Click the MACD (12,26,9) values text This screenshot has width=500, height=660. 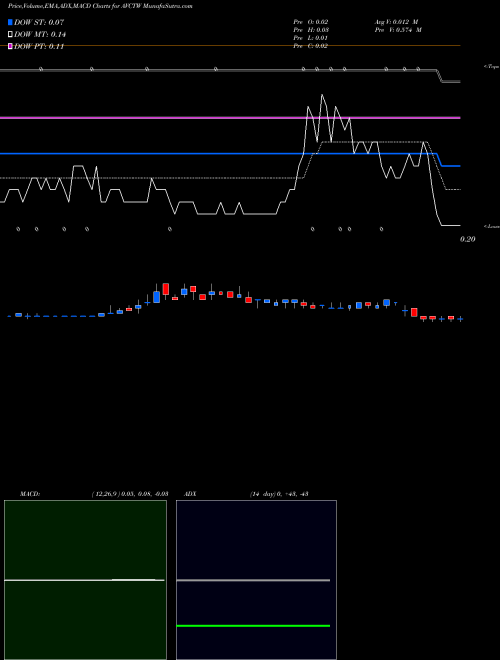click(130, 494)
